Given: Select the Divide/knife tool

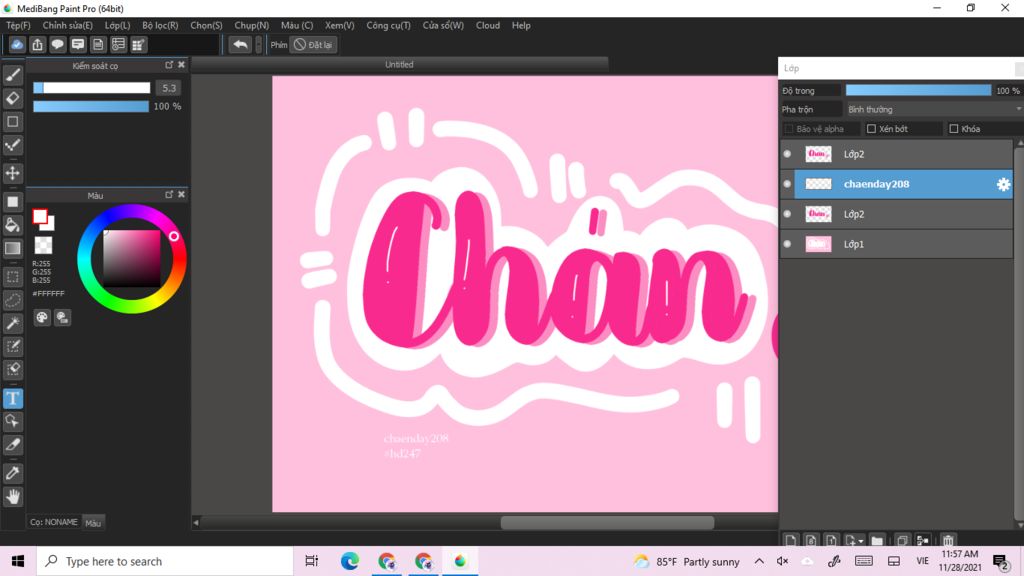Looking at the screenshot, I should click(x=12, y=445).
